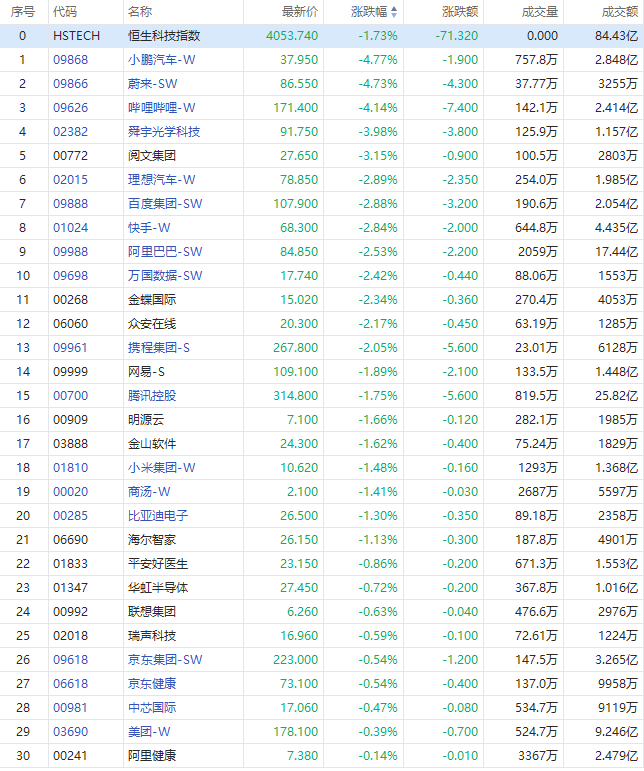This screenshot has height=771, width=644.
Task: Open stock link 小鹏汽车-W
Action: pos(162,60)
